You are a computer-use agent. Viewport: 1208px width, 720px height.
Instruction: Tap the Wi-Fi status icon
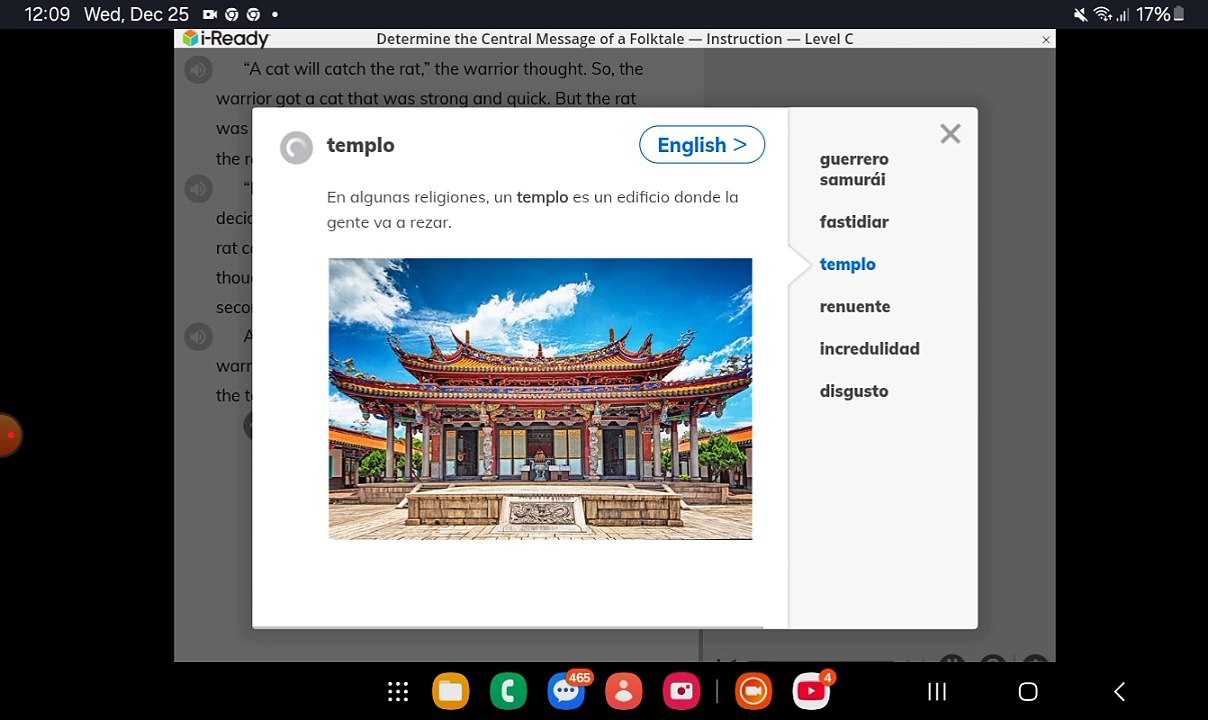(x=1103, y=15)
